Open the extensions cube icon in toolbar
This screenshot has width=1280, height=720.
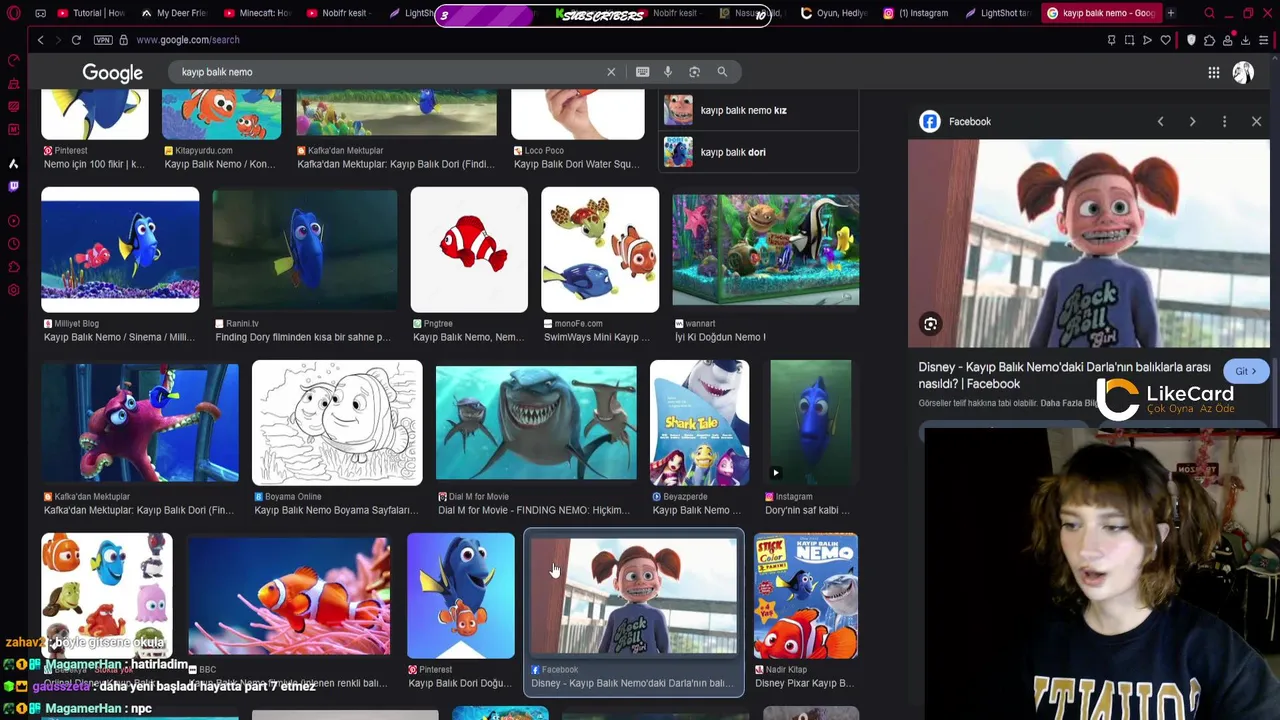tap(1209, 40)
